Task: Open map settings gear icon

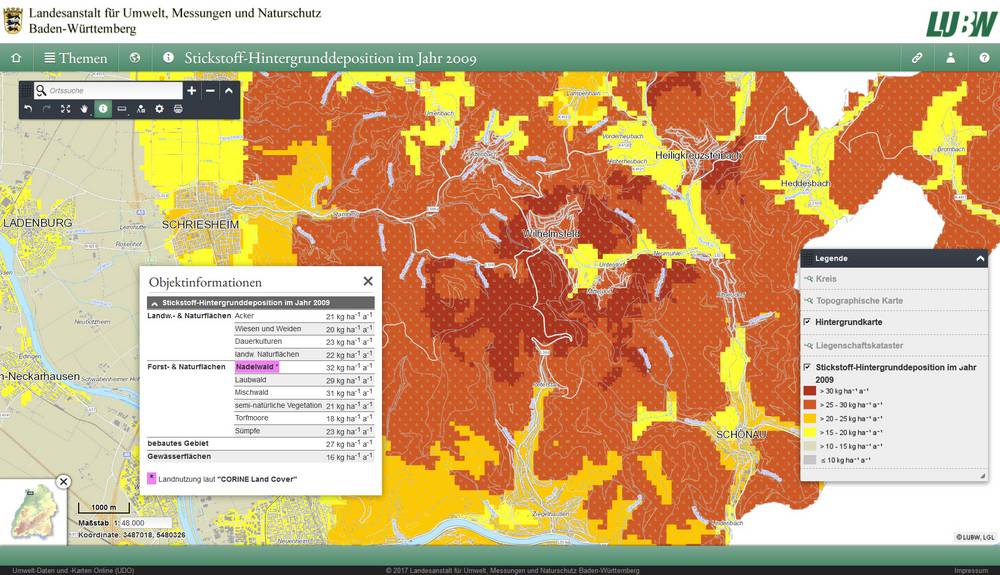Action: coord(159,108)
